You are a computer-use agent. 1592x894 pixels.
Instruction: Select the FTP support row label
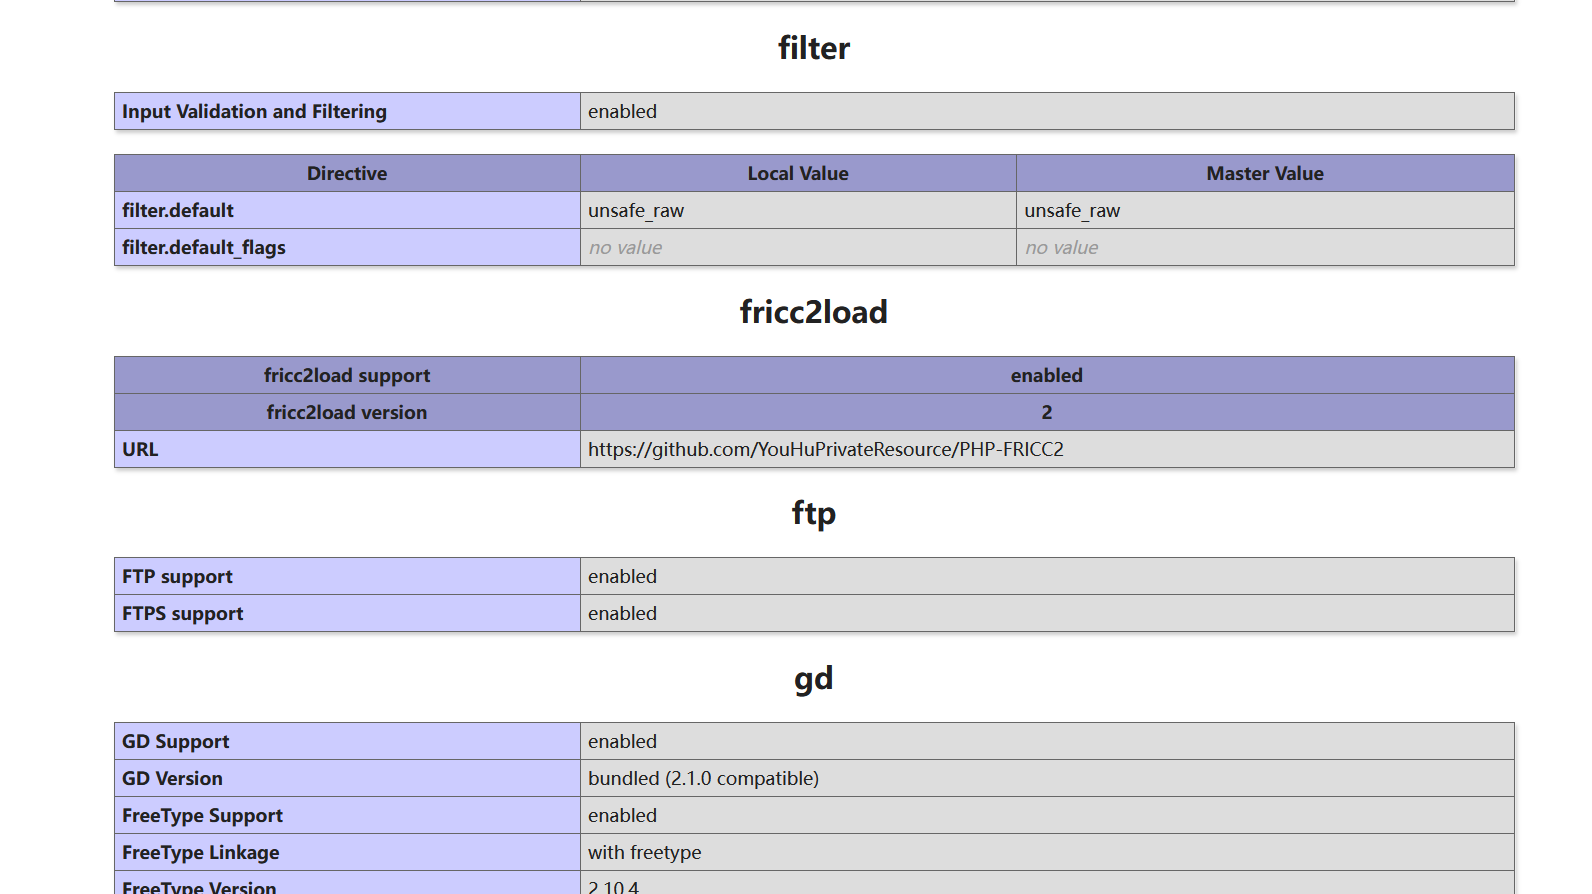[x=347, y=576]
